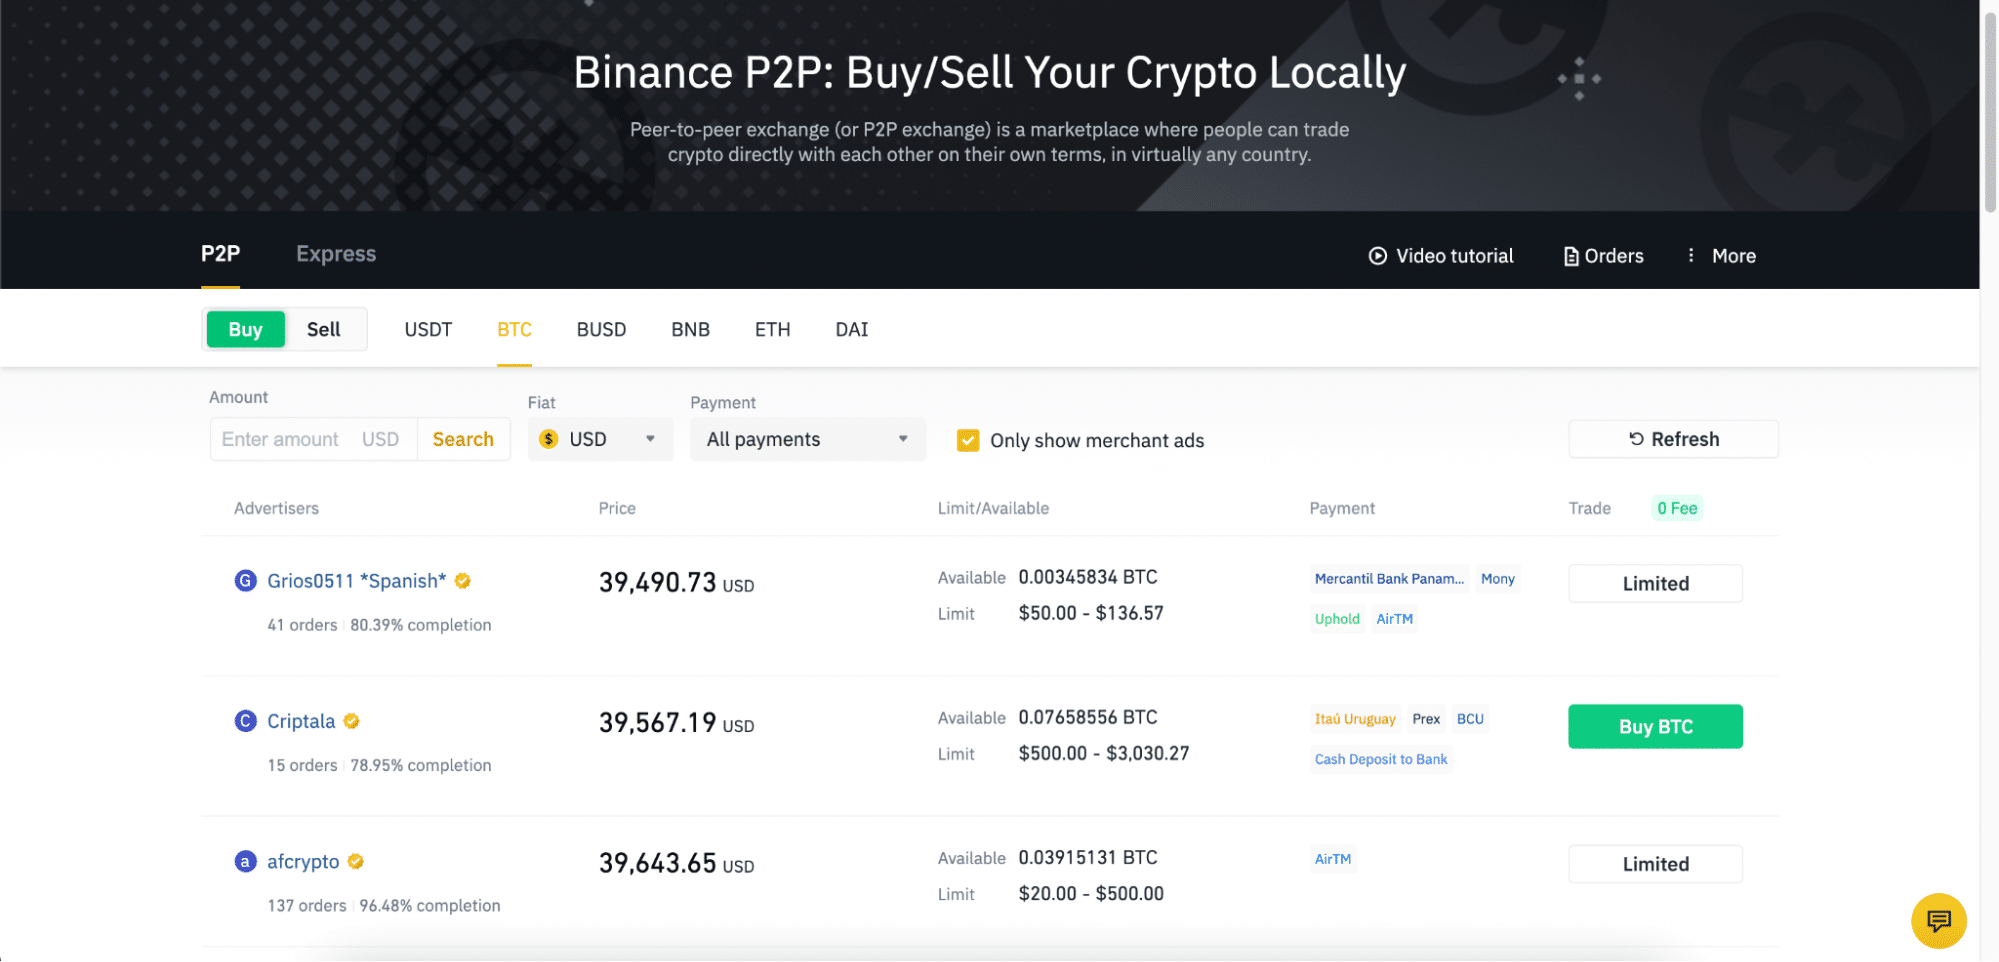This screenshot has height=962, width=1999.
Task: Click verified badge next to Grios0511
Action: click(462, 581)
